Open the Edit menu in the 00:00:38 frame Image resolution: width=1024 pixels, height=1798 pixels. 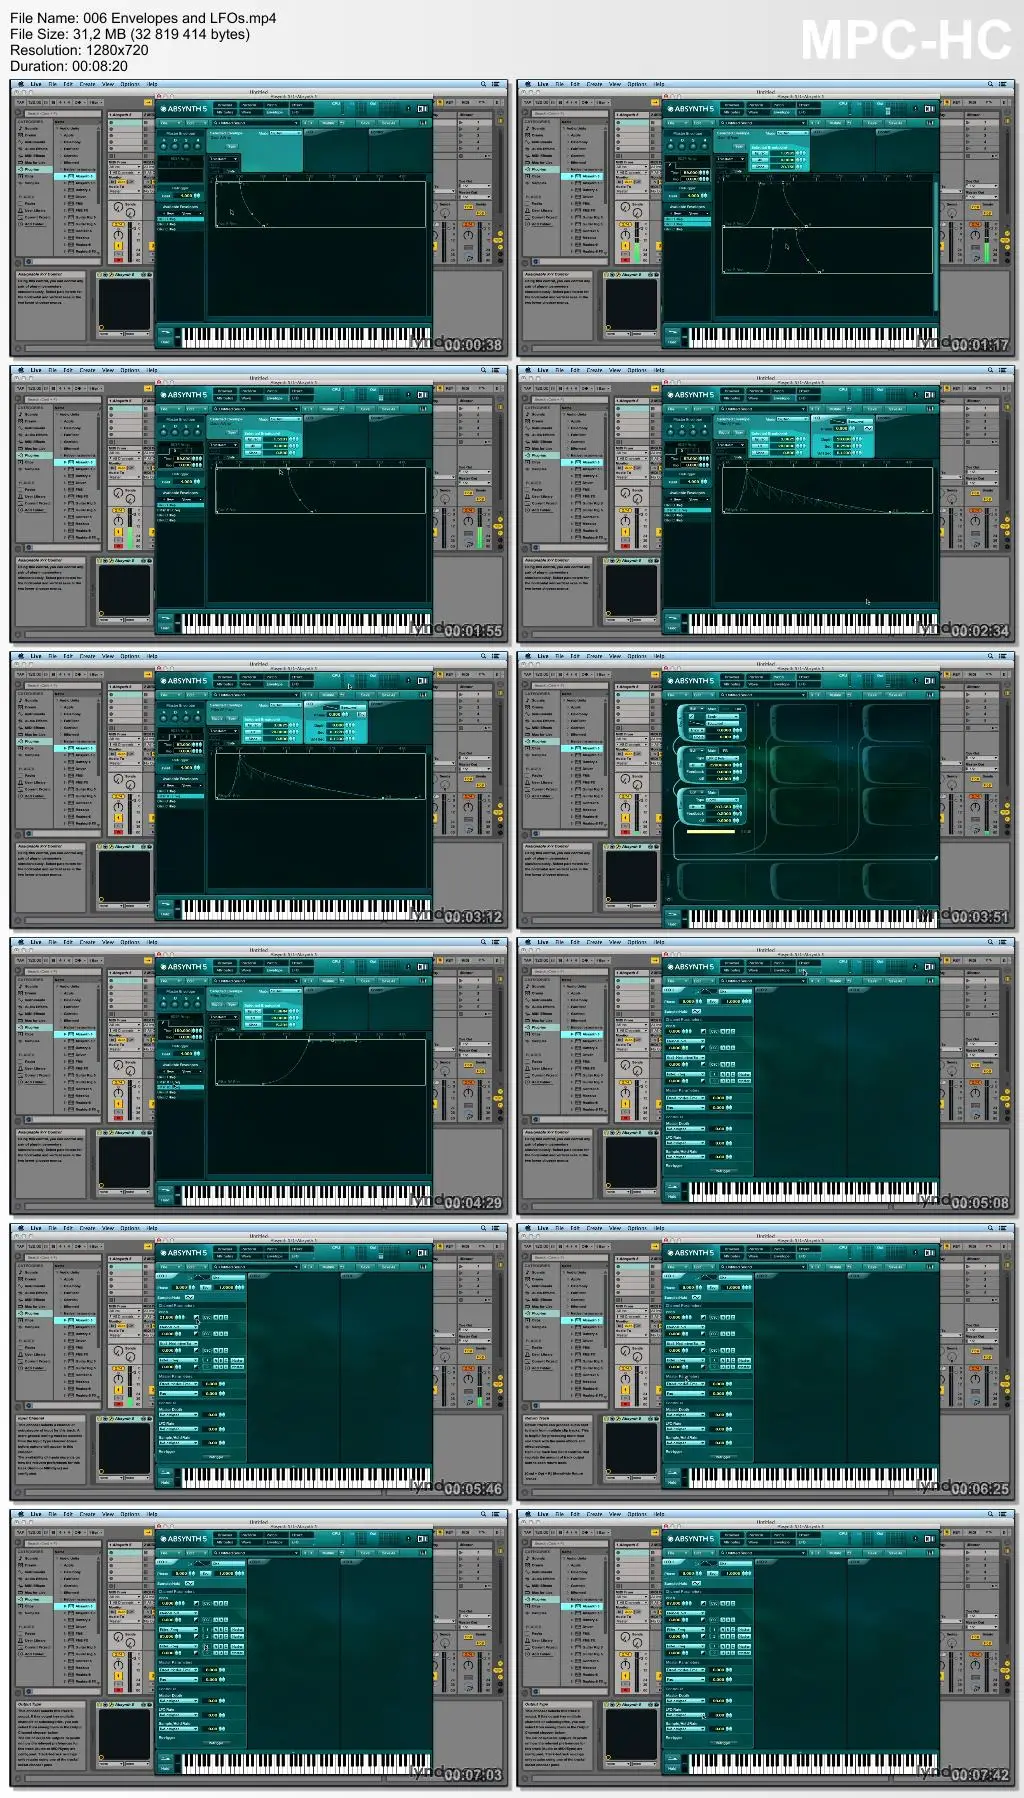point(68,84)
